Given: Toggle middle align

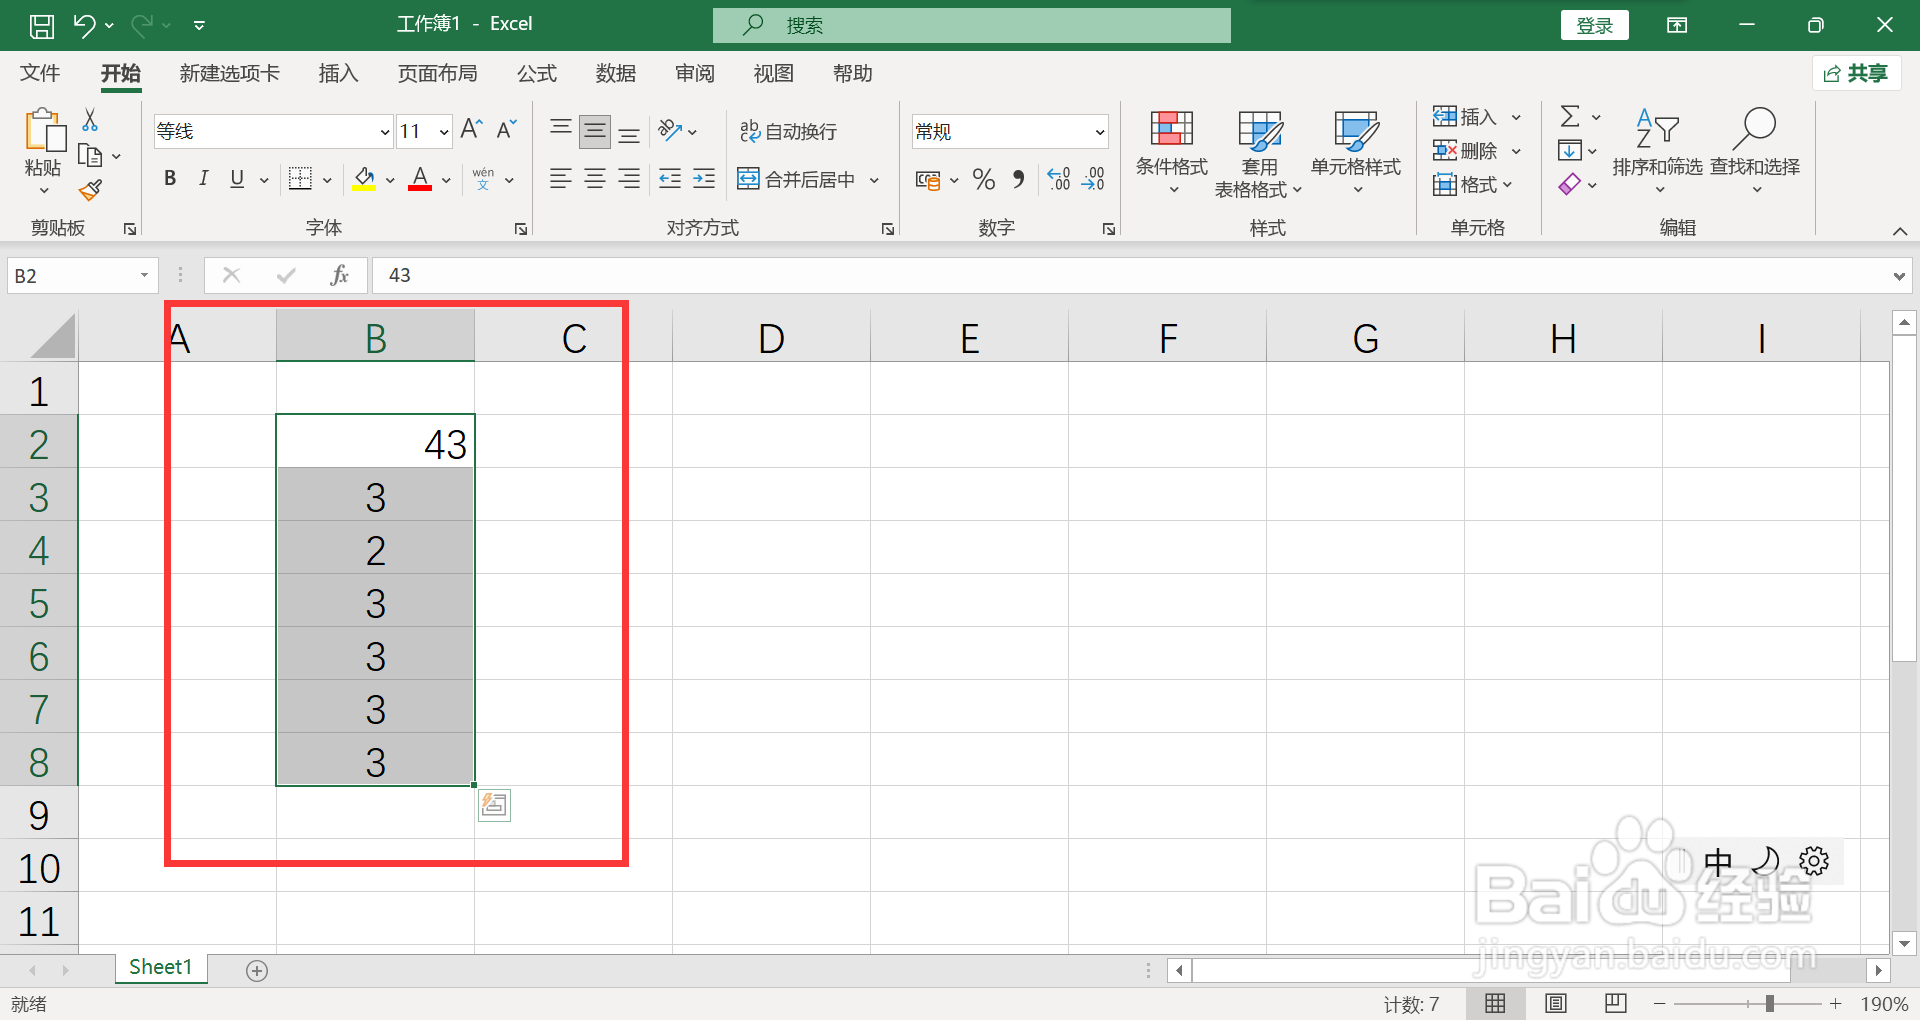Looking at the screenshot, I should [595, 131].
